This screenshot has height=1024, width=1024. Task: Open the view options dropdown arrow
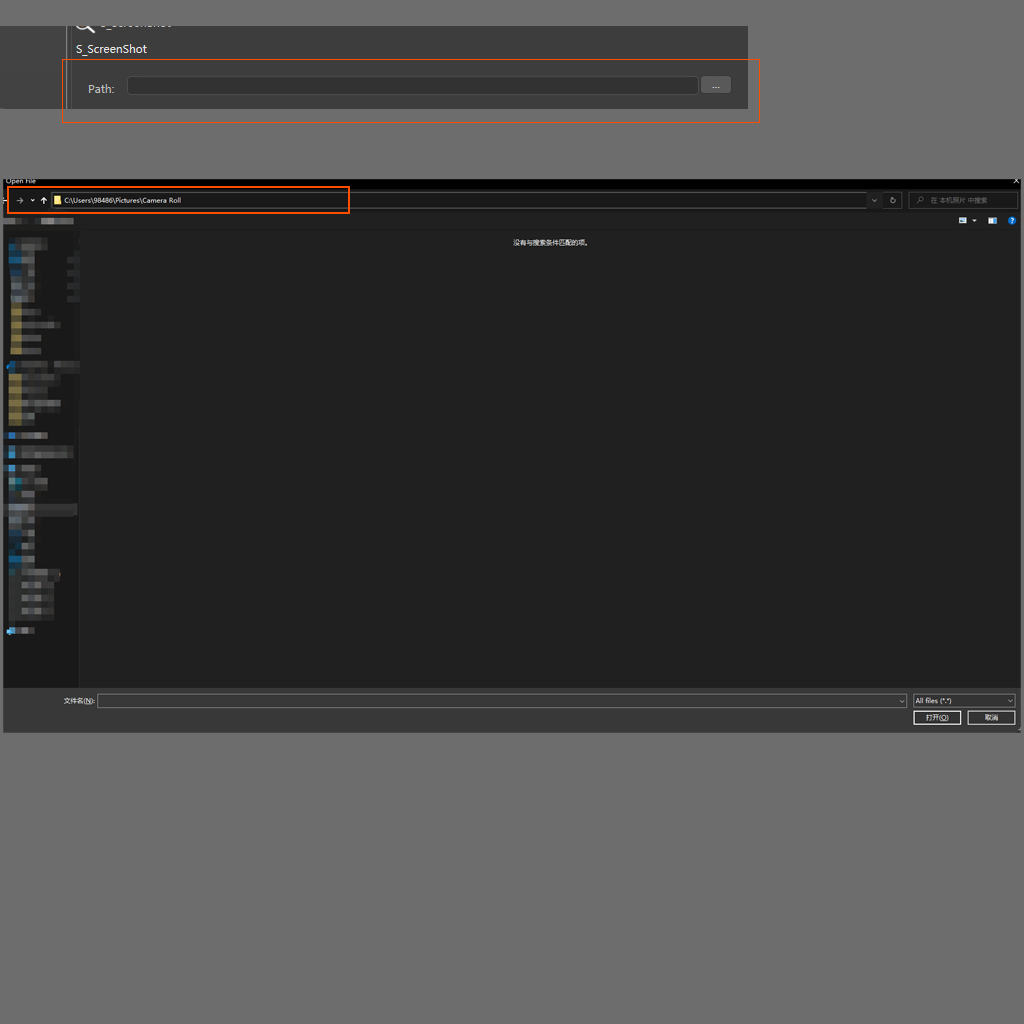click(974, 220)
